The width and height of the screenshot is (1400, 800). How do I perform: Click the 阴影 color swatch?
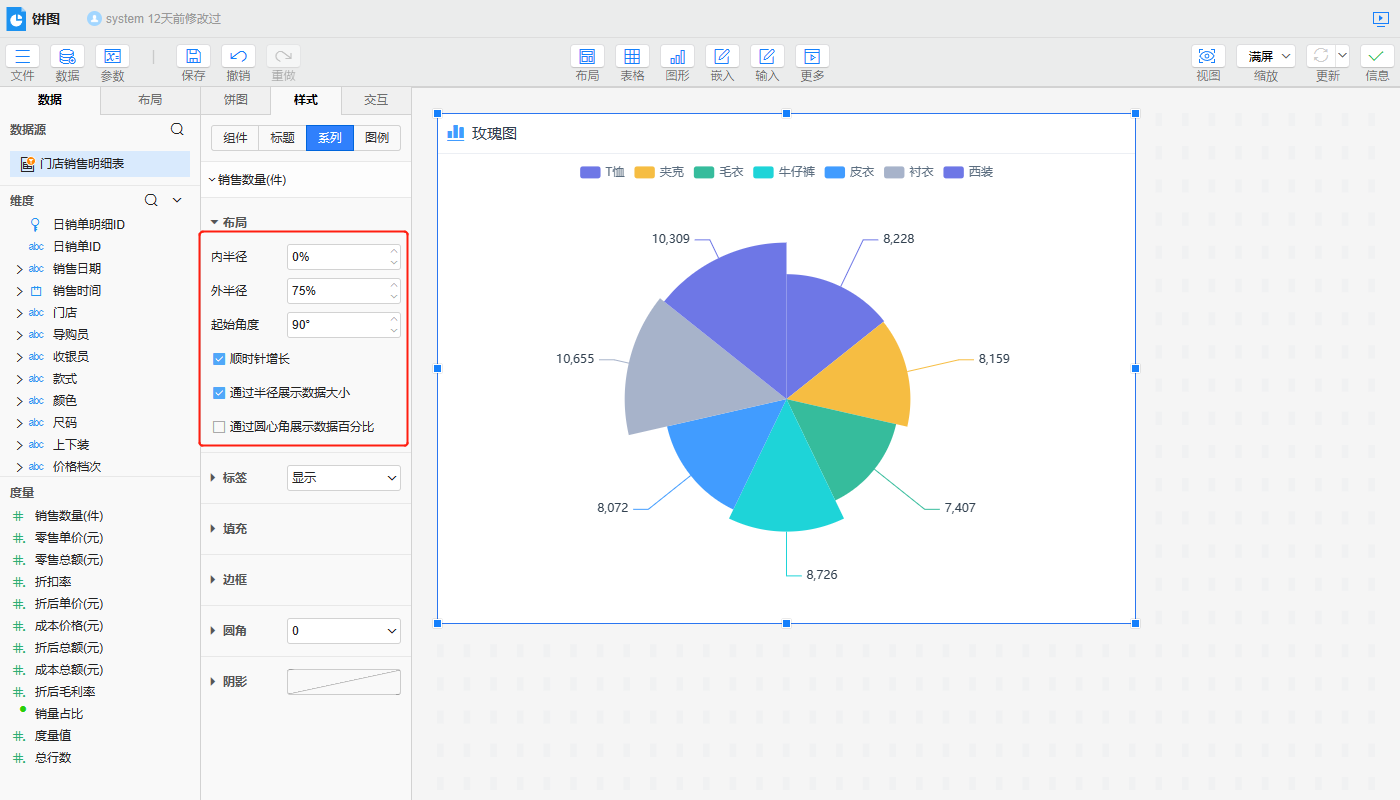point(343,682)
